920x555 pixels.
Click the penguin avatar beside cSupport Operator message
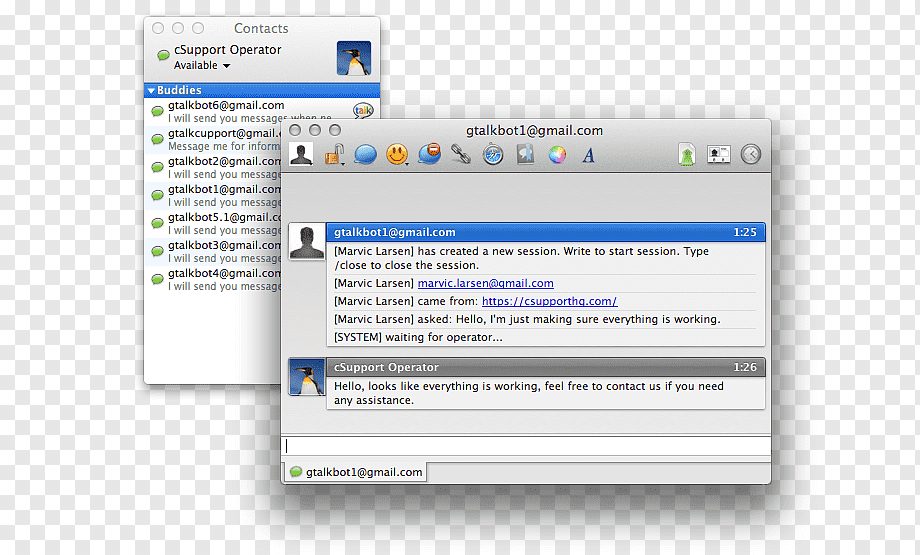pyautogui.click(x=307, y=377)
